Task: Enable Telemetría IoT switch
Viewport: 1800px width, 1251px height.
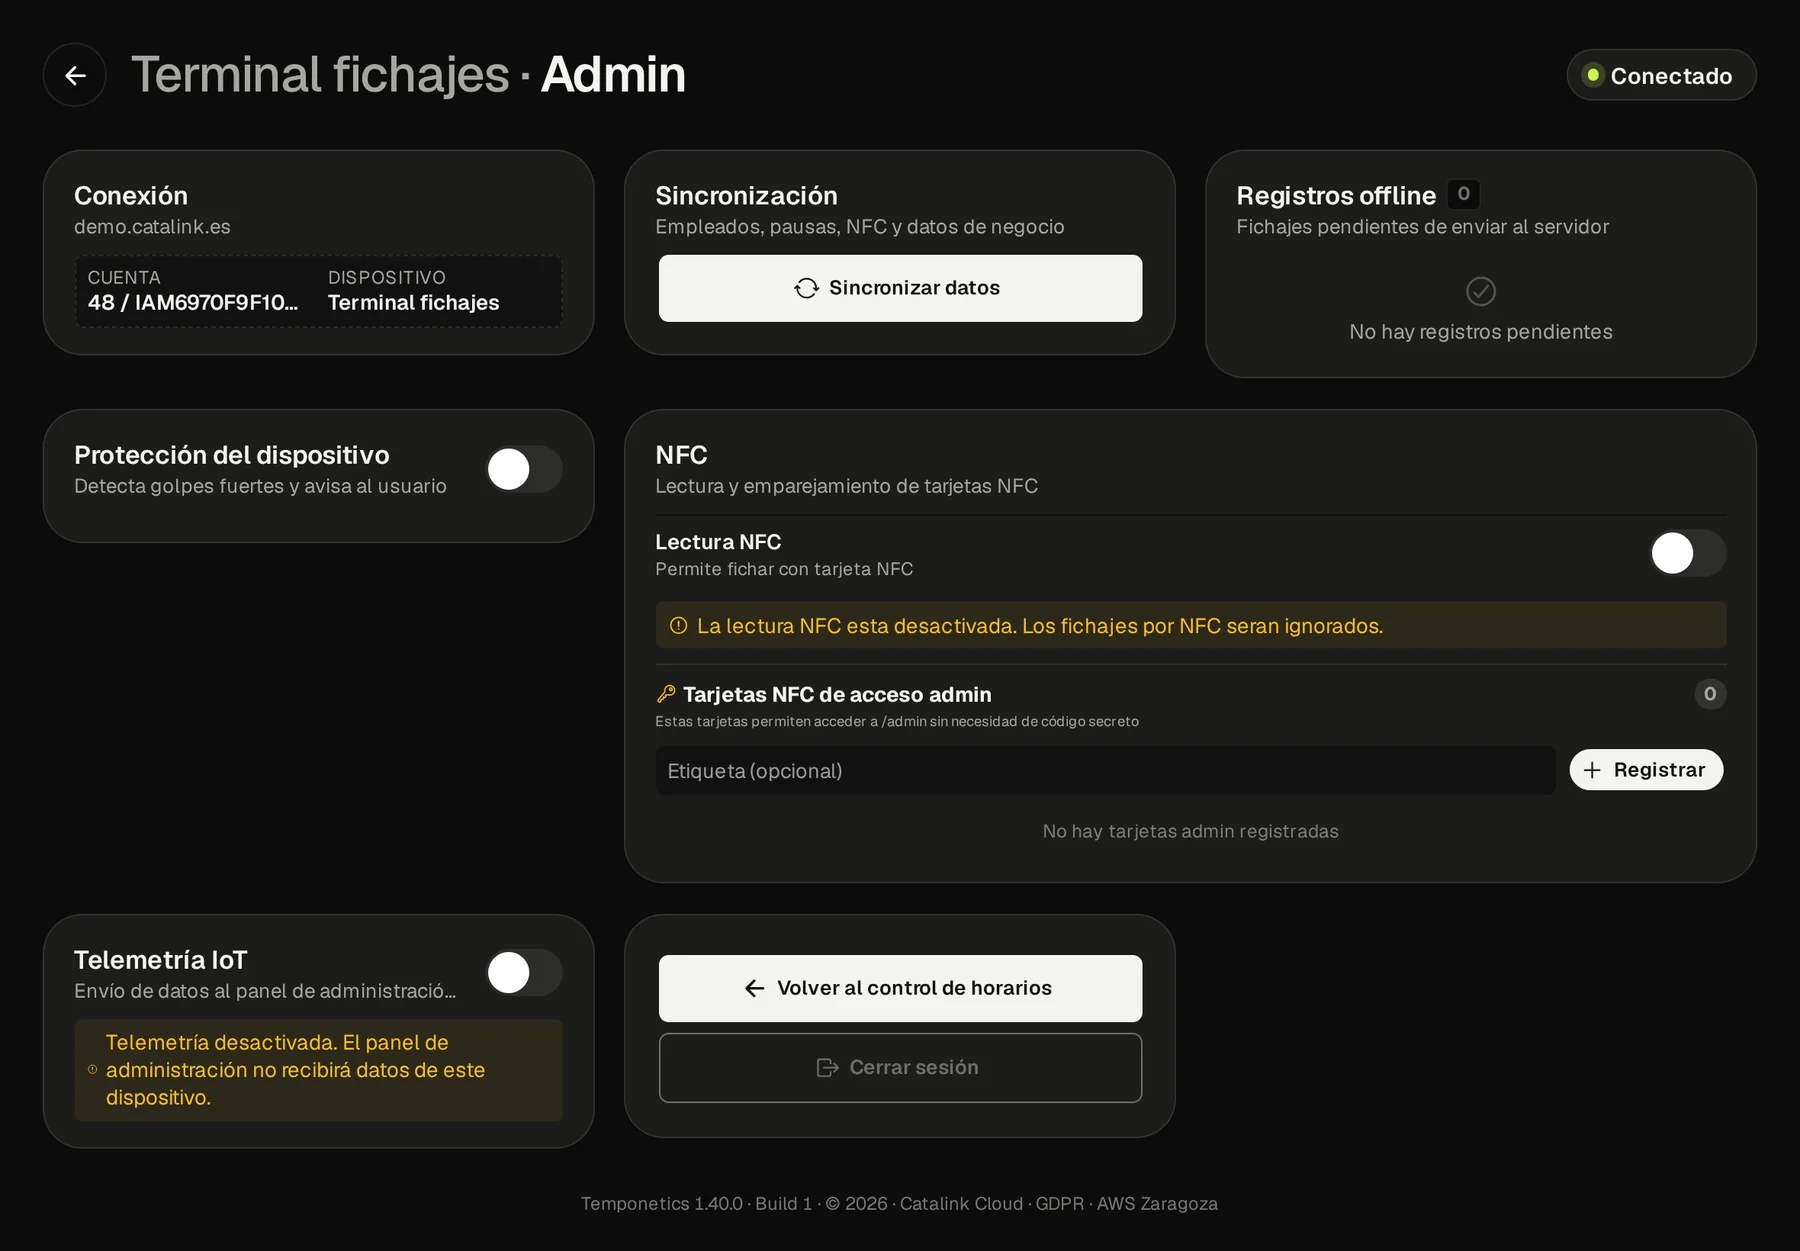Action: tap(524, 973)
